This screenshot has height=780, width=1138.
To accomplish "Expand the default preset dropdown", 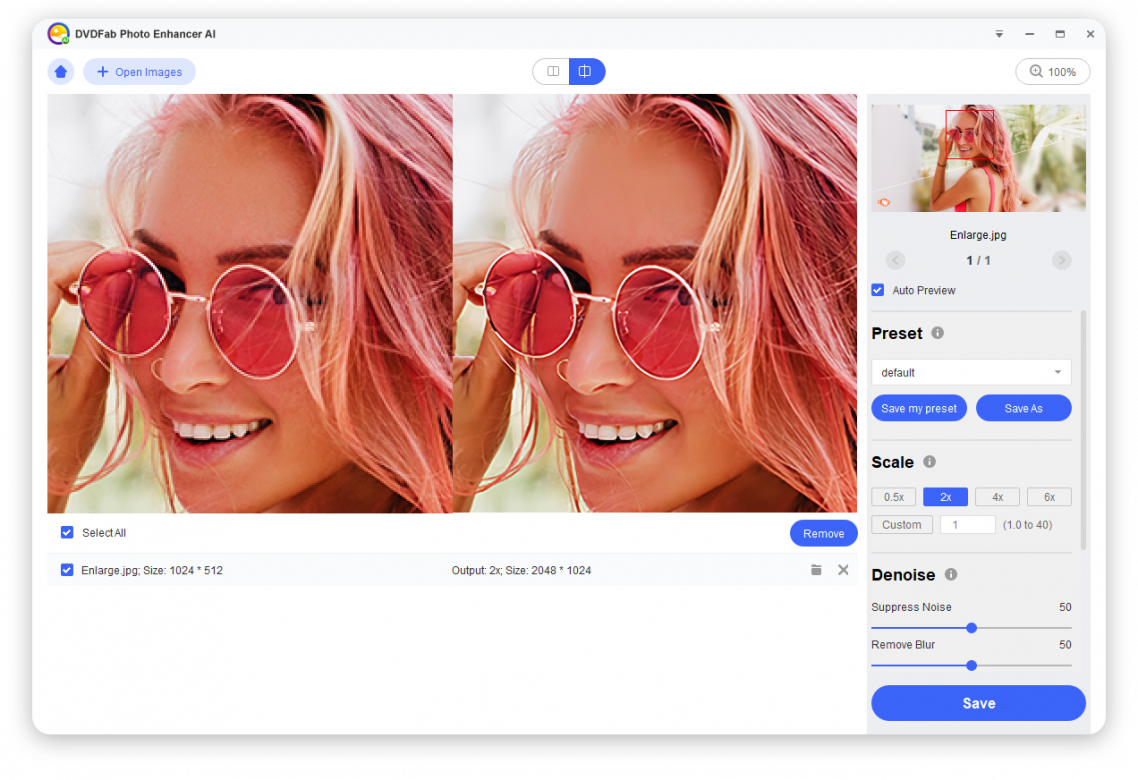I will tap(971, 373).
